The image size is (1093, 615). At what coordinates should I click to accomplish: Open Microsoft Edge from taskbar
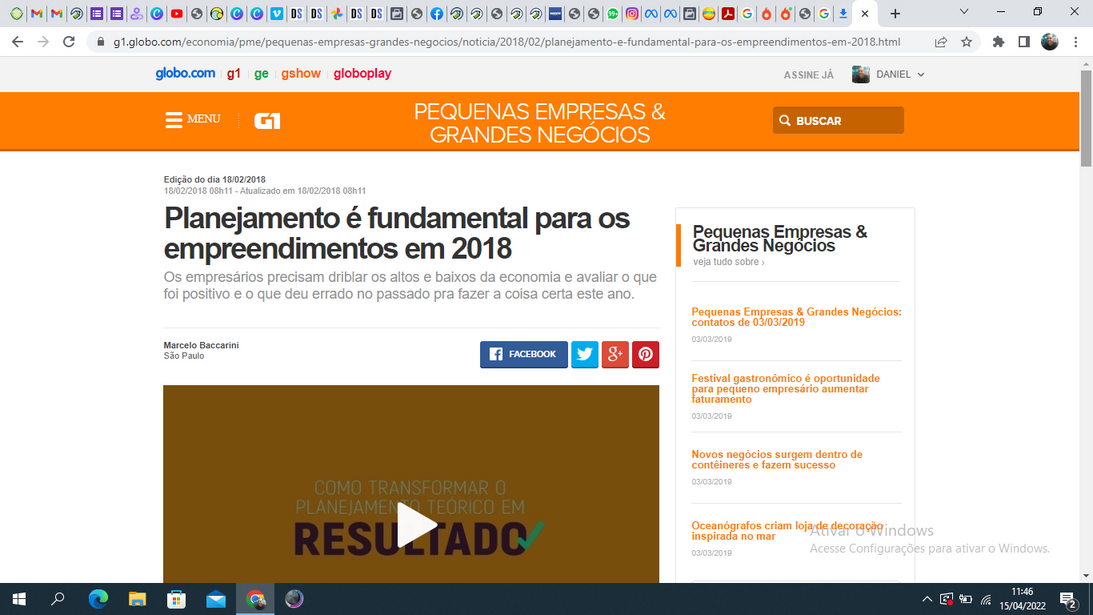point(98,599)
